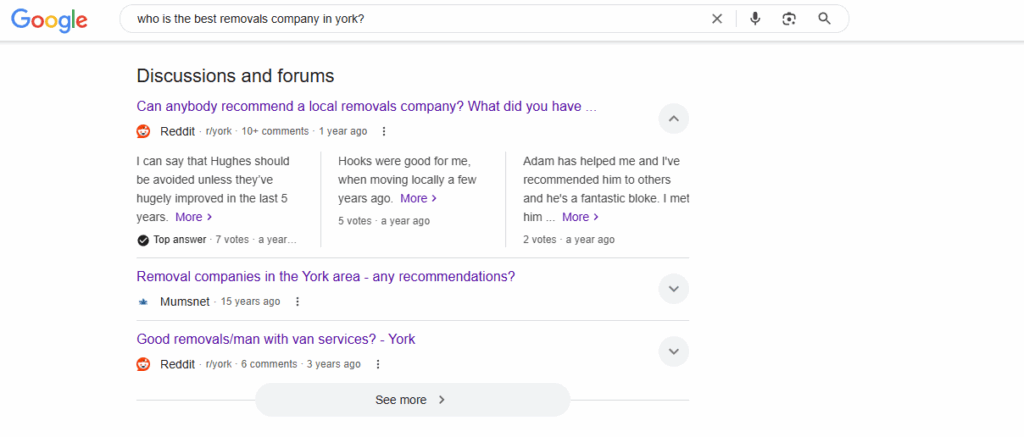Expand the Mumsnet removal companies discussion
The height and width of the screenshot is (437, 1024).
[673, 289]
